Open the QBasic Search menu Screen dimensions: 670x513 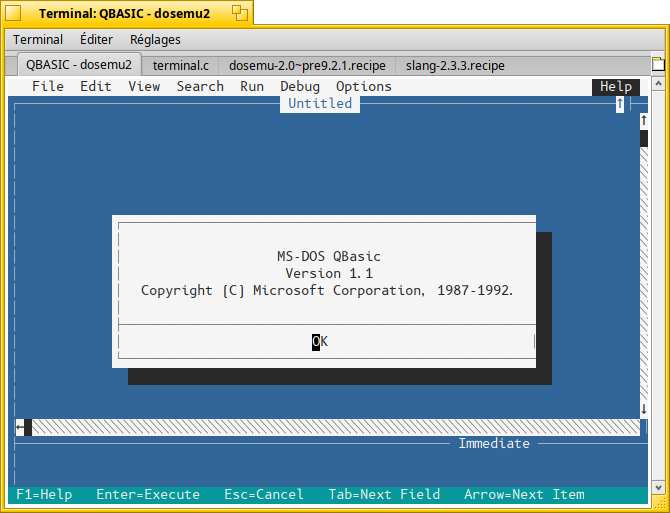tap(200, 87)
